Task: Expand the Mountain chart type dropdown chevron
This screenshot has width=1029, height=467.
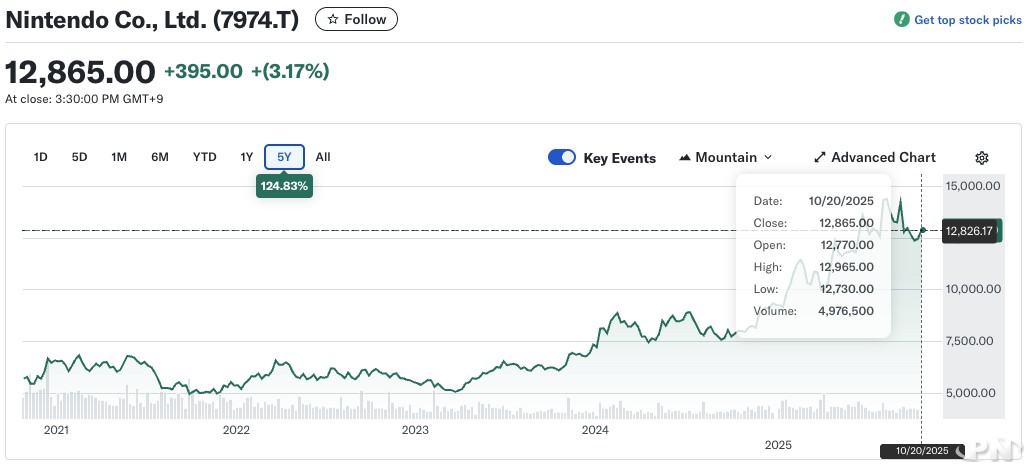Action: [768, 158]
